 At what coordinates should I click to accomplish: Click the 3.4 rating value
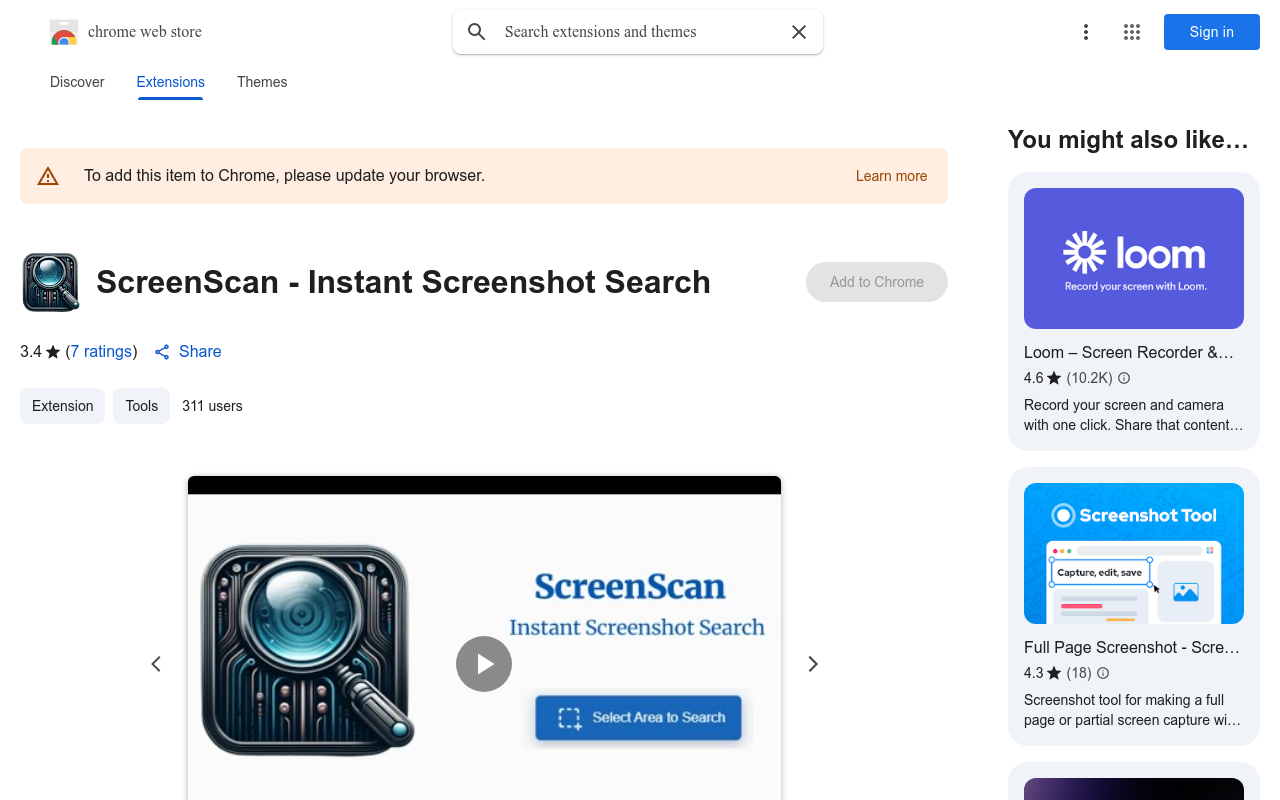coord(31,352)
